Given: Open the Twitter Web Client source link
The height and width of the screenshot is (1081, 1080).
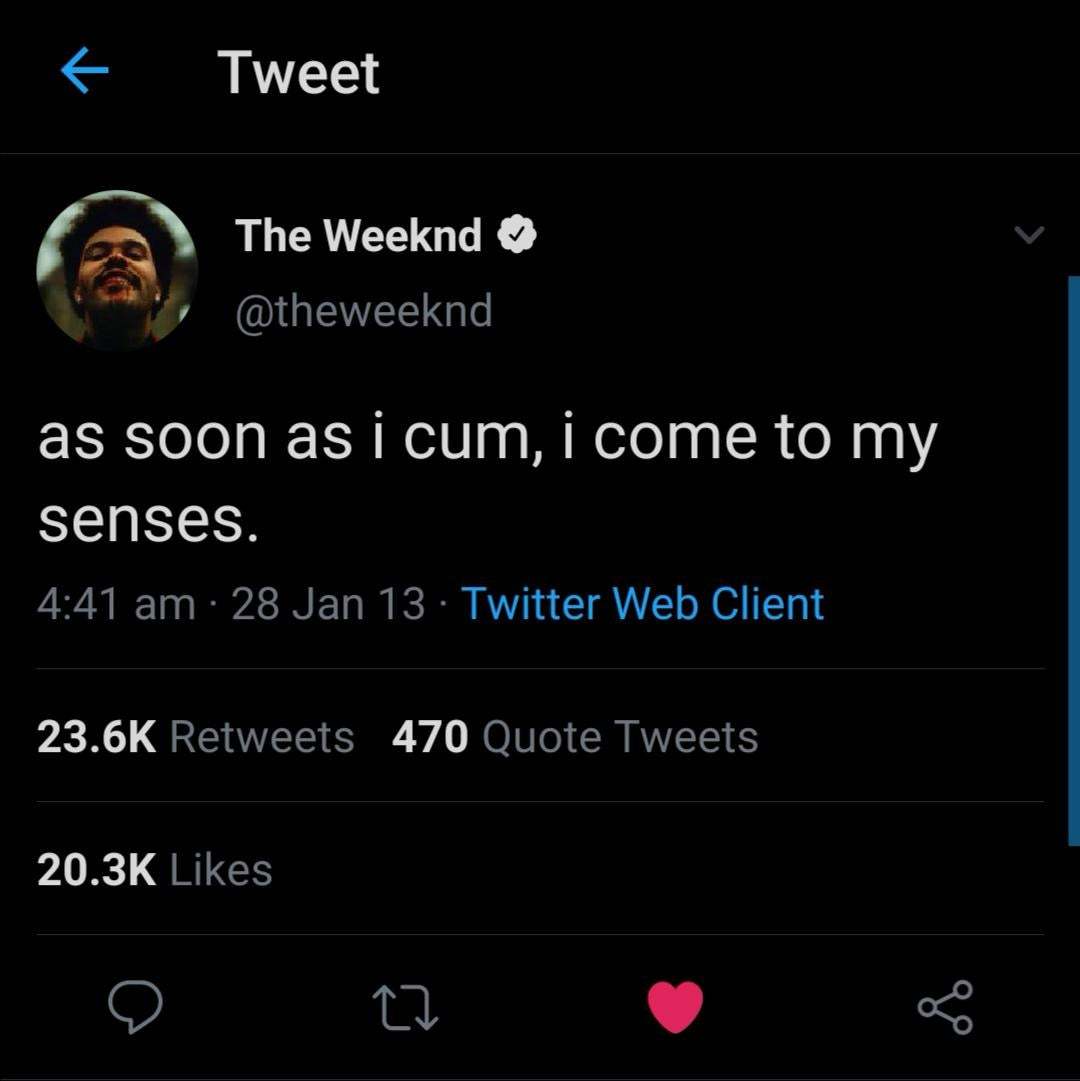Looking at the screenshot, I should pos(641,602).
